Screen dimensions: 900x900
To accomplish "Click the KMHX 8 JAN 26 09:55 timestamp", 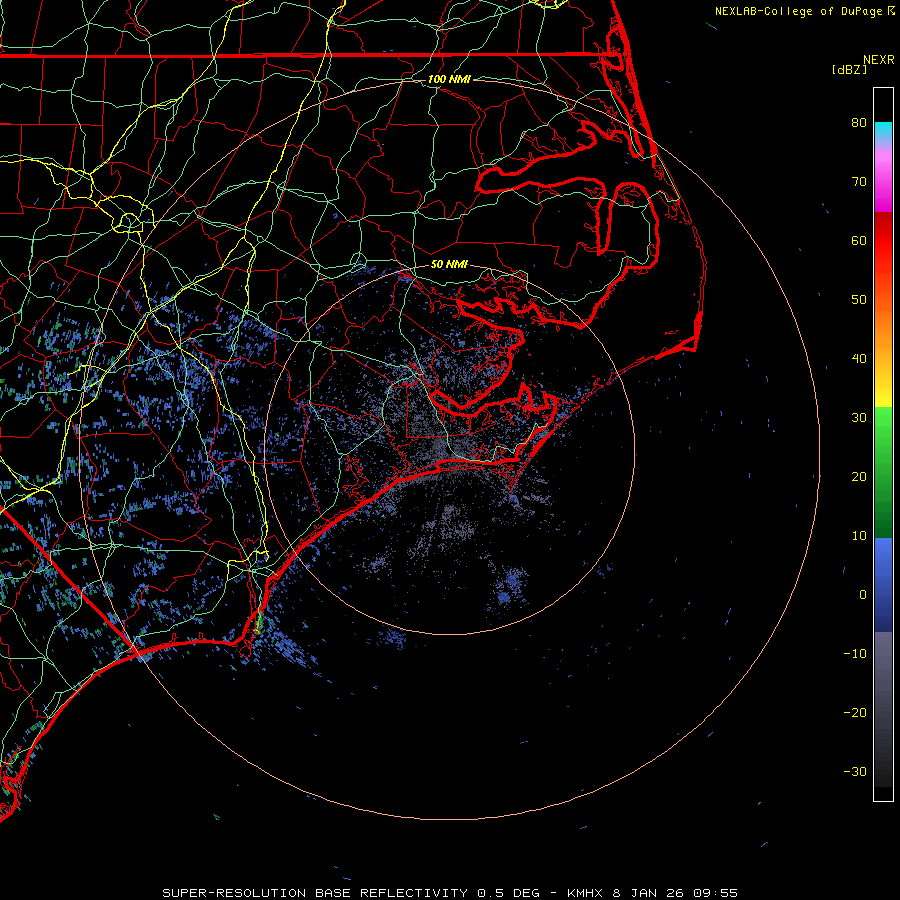I will [x=652, y=893].
